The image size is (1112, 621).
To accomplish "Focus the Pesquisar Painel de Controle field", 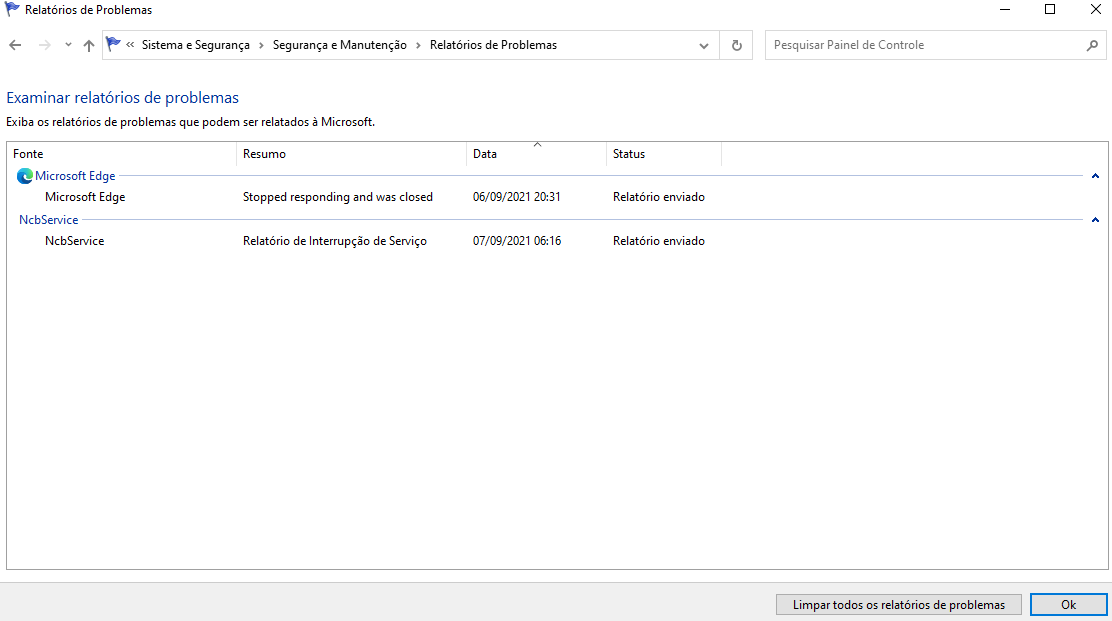I will pyautogui.click(x=925, y=45).
